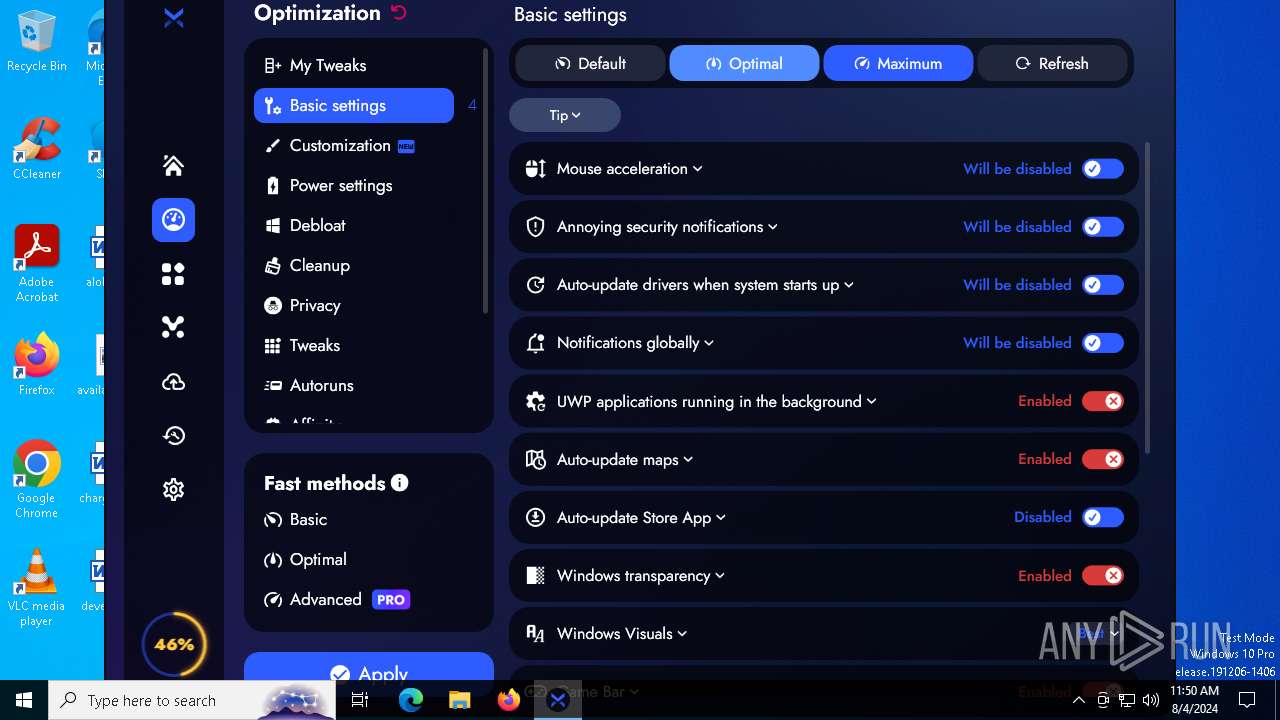1280x720 pixels.
Task: Toggle the Auto-update Store App switch
Action: pos(1103,517)
